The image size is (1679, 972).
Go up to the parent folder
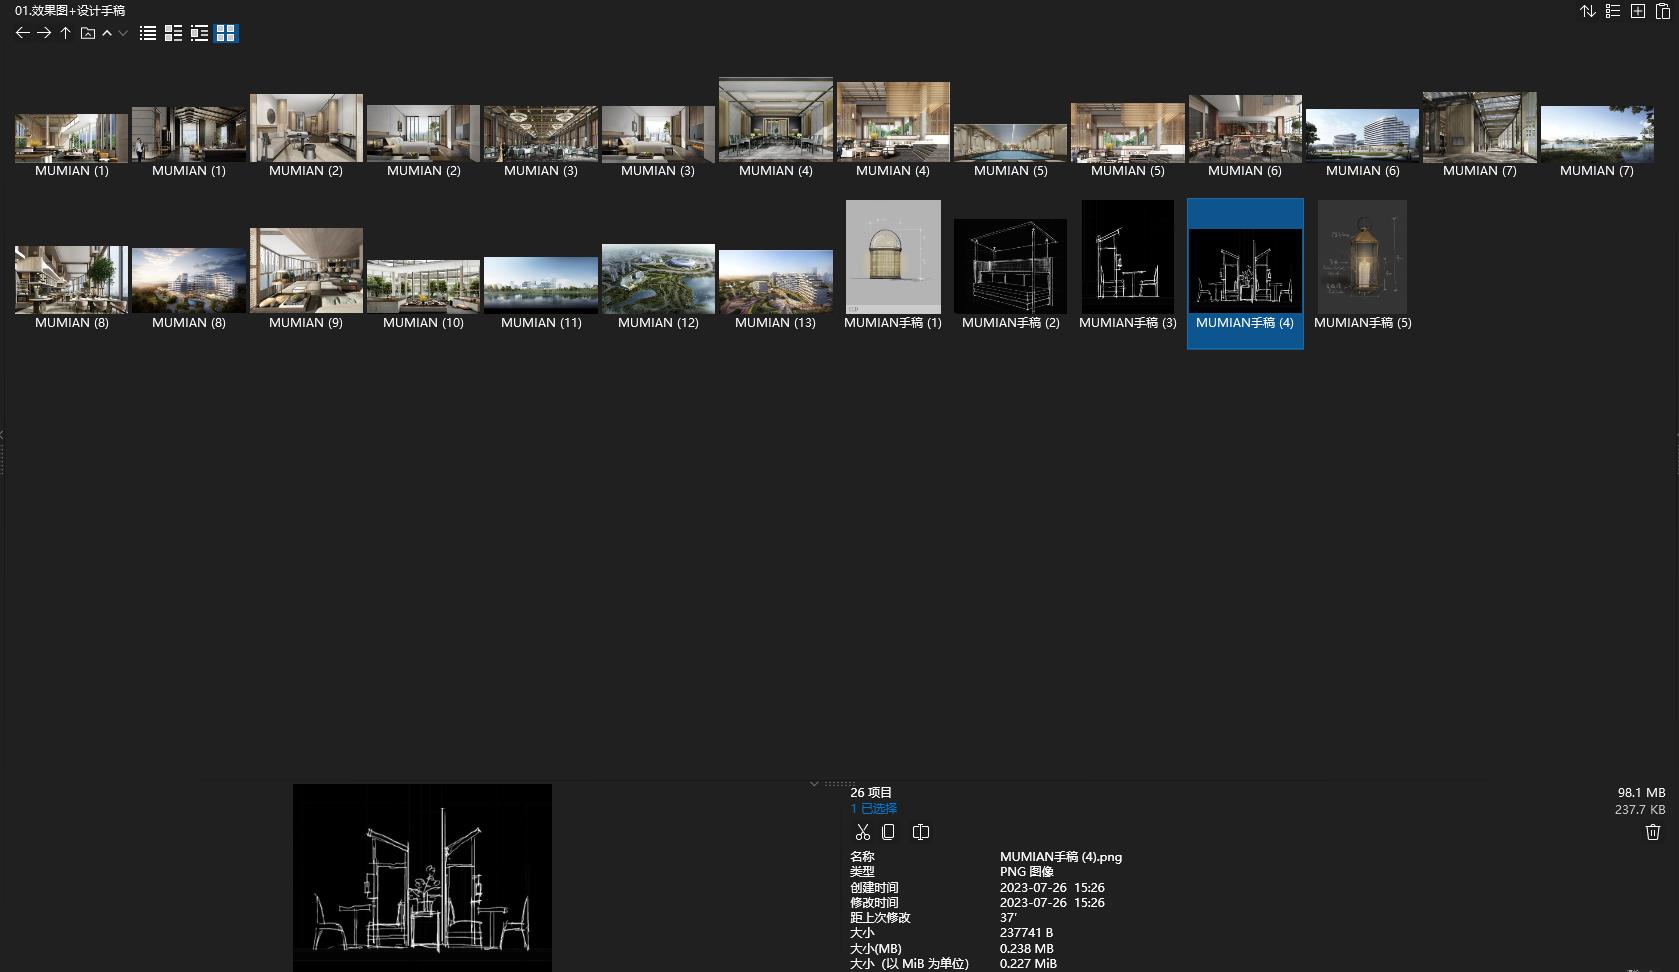65,33
